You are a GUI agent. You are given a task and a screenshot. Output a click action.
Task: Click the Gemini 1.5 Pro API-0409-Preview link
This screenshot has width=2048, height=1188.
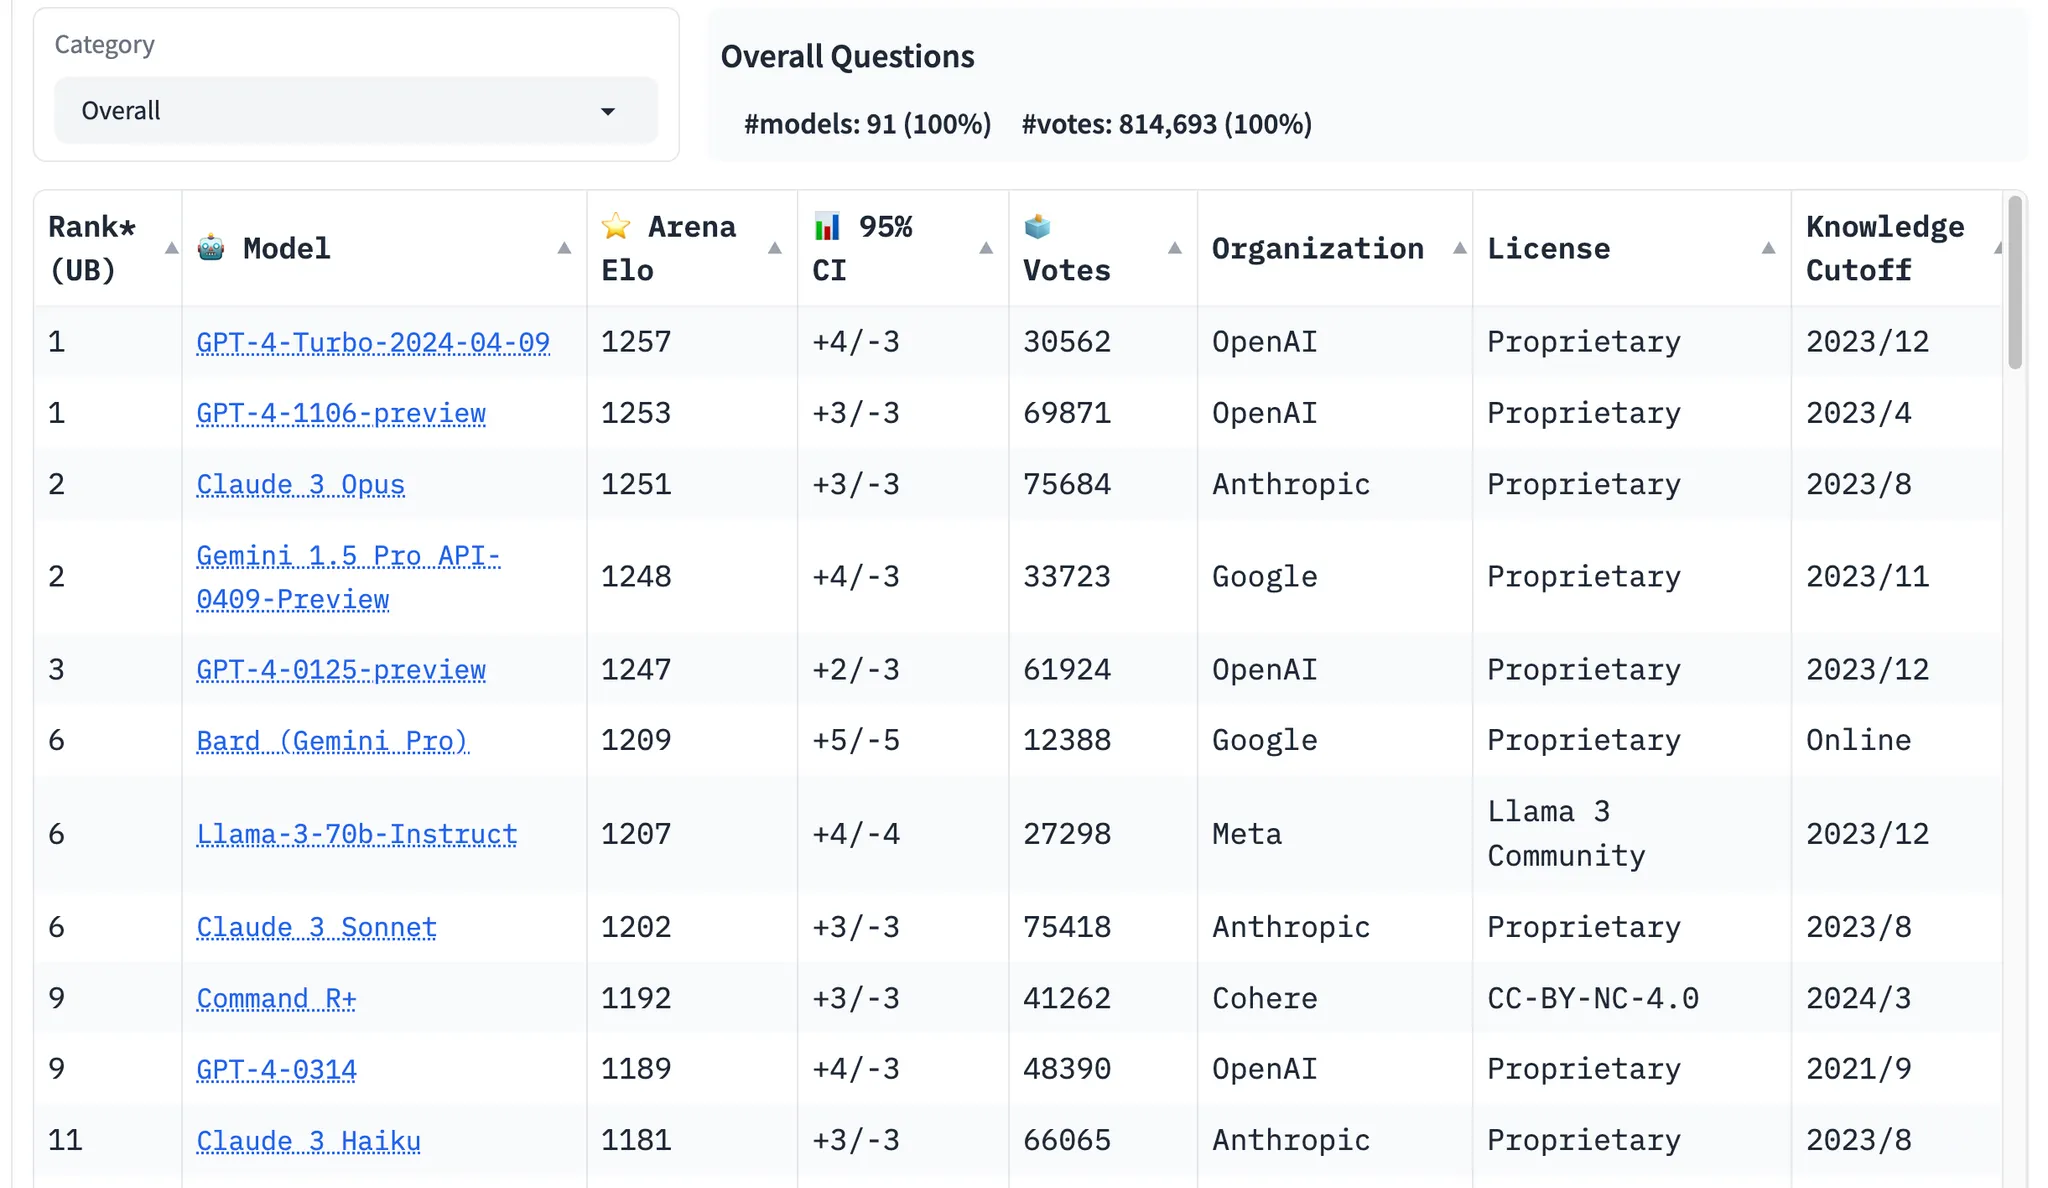pyautogui.click(x=348, y=577)
